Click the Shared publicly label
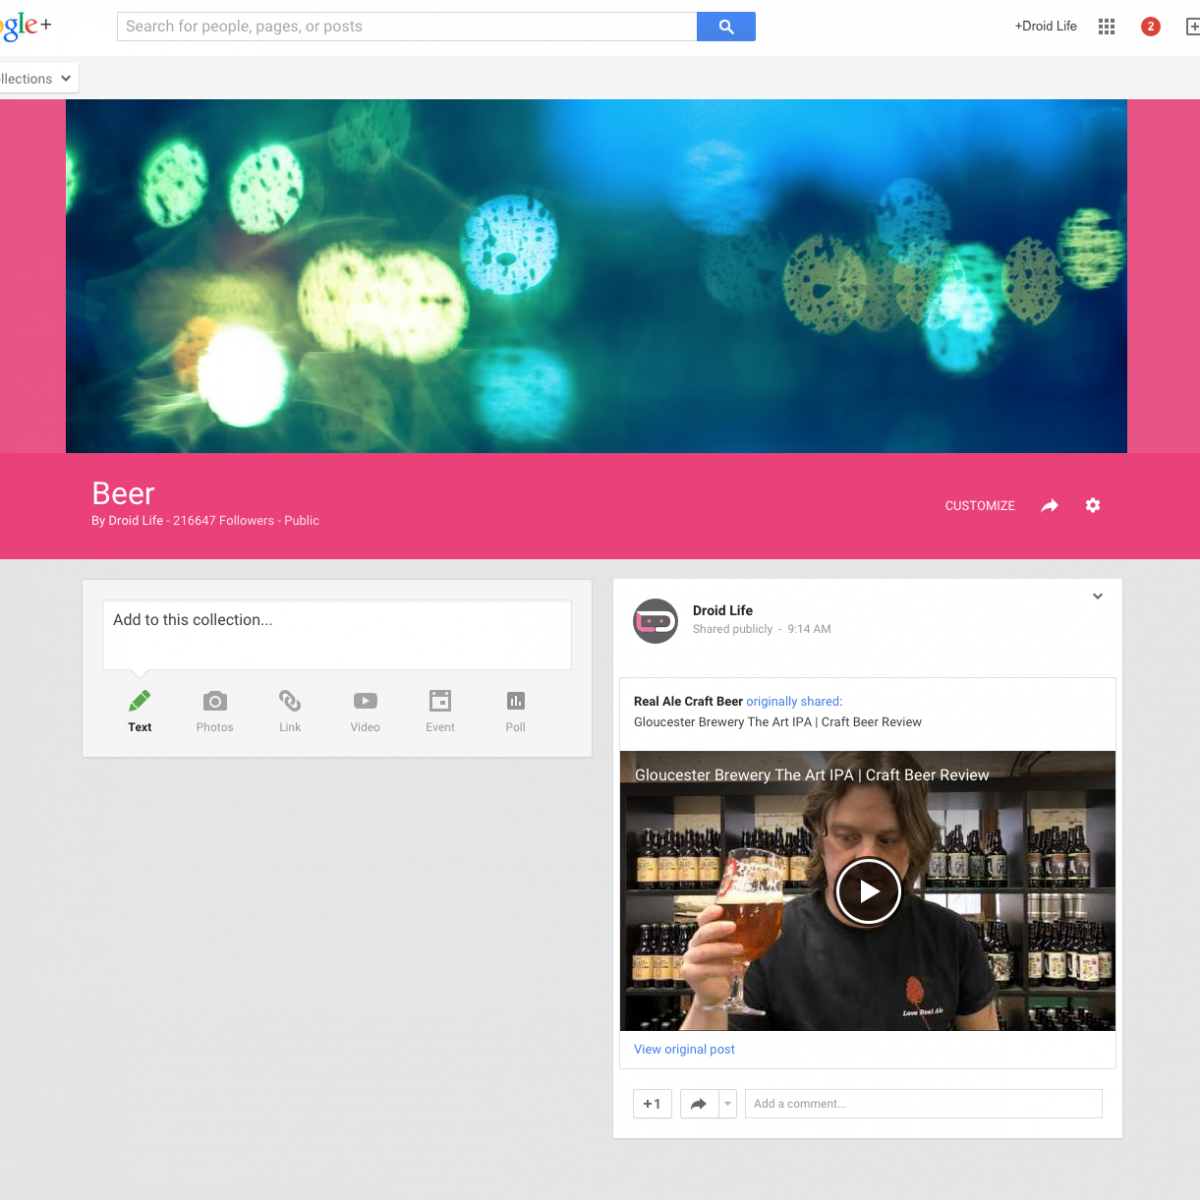1200x1200 pixels. [x=733, y=629]
